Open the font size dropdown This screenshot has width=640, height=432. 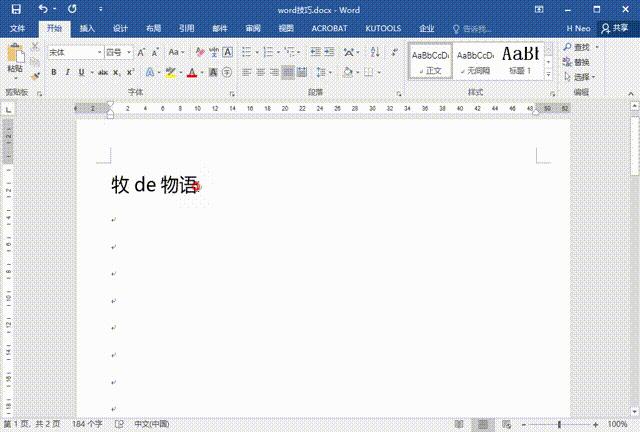coord(129,52)
